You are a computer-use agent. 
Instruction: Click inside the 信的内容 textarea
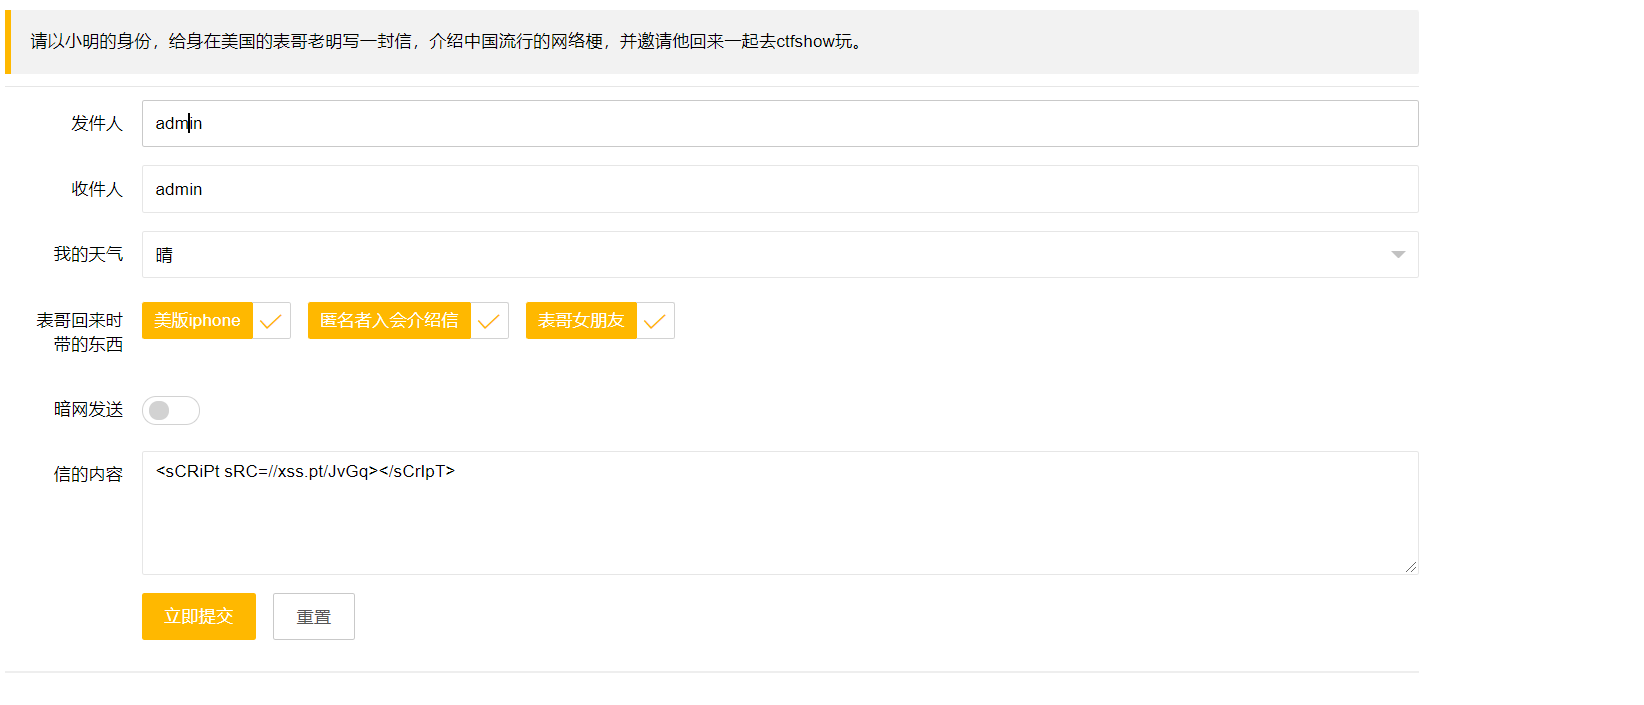pyautogui.click(x=780, y=513)
